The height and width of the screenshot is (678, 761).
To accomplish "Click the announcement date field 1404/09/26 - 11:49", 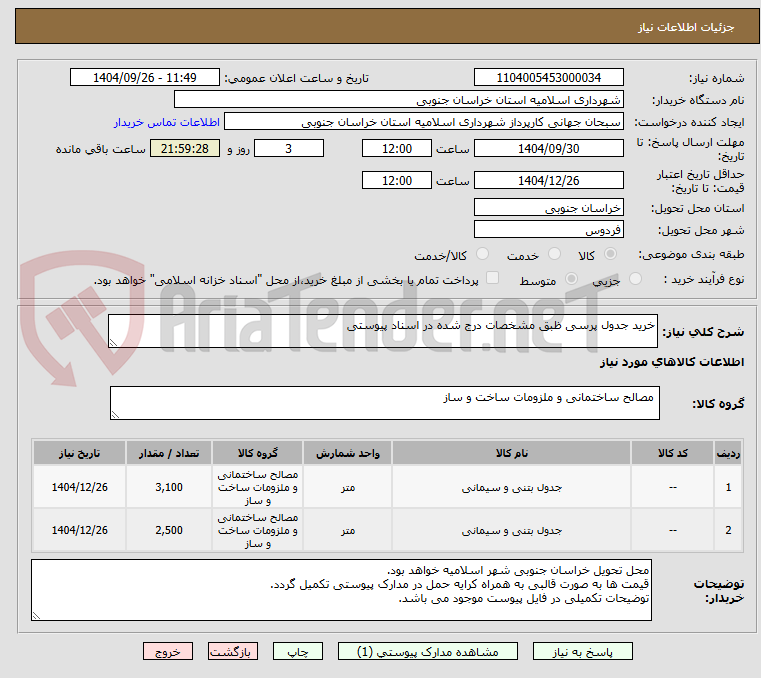I will pyautogui.click(x=145, y=78).
